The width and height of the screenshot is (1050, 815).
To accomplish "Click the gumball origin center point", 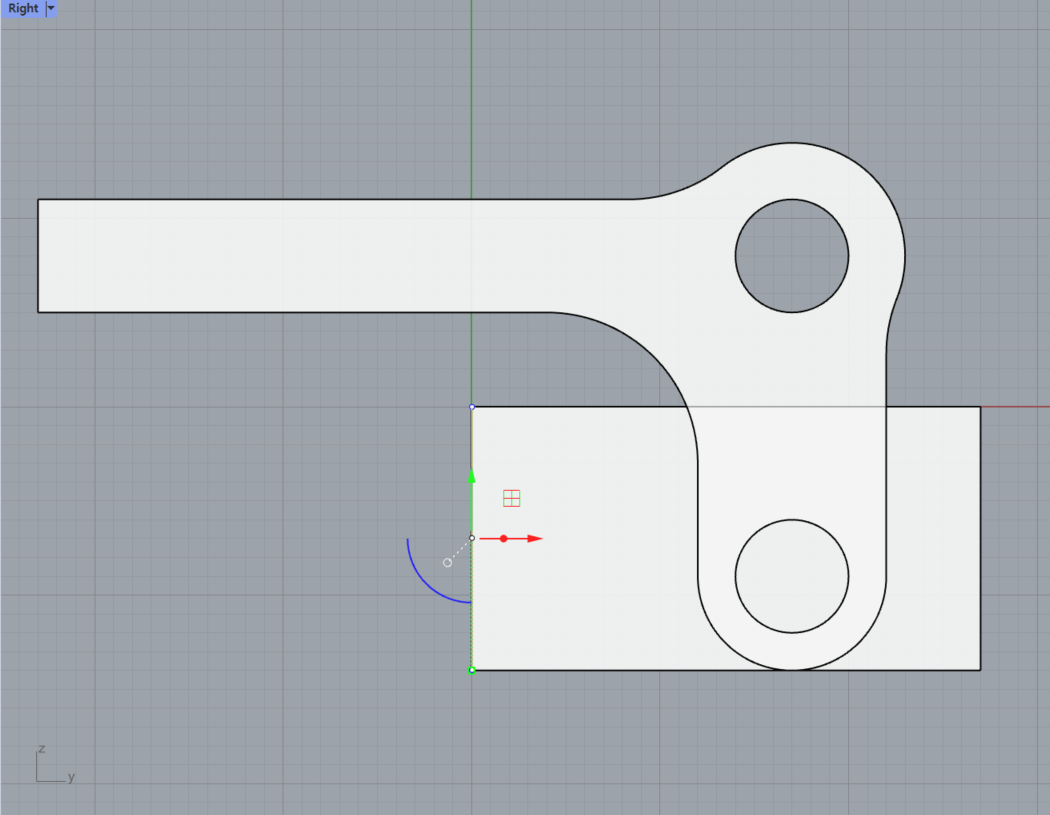I will tap(472, 538).
